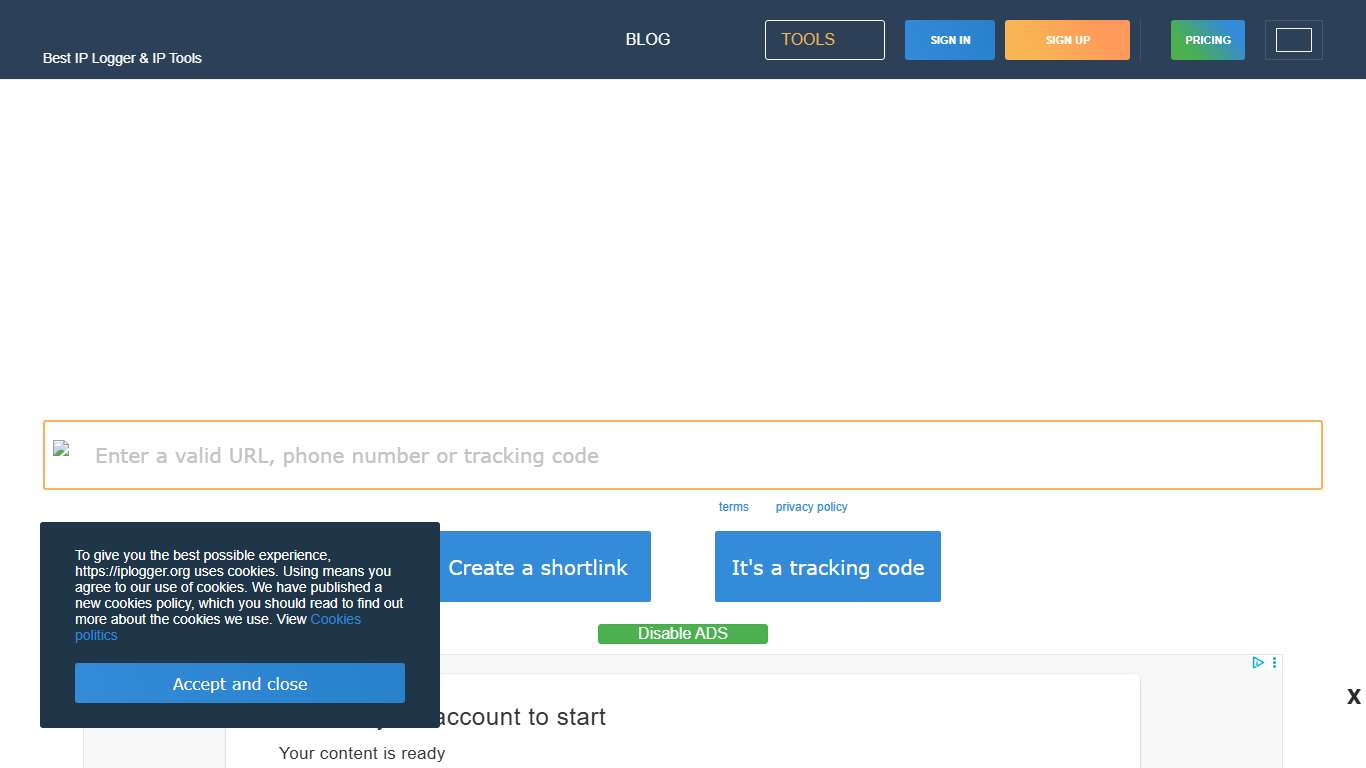
Task: View the privacy policy
Action: coord(811,507)
